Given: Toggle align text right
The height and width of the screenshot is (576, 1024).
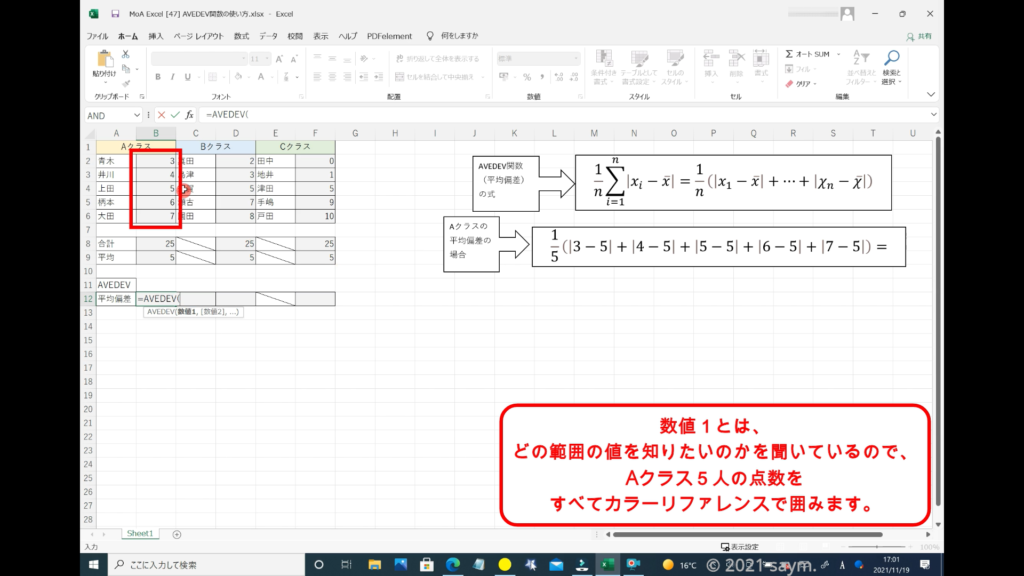Looking at the screenshot, I should click(x=347, y=77).
